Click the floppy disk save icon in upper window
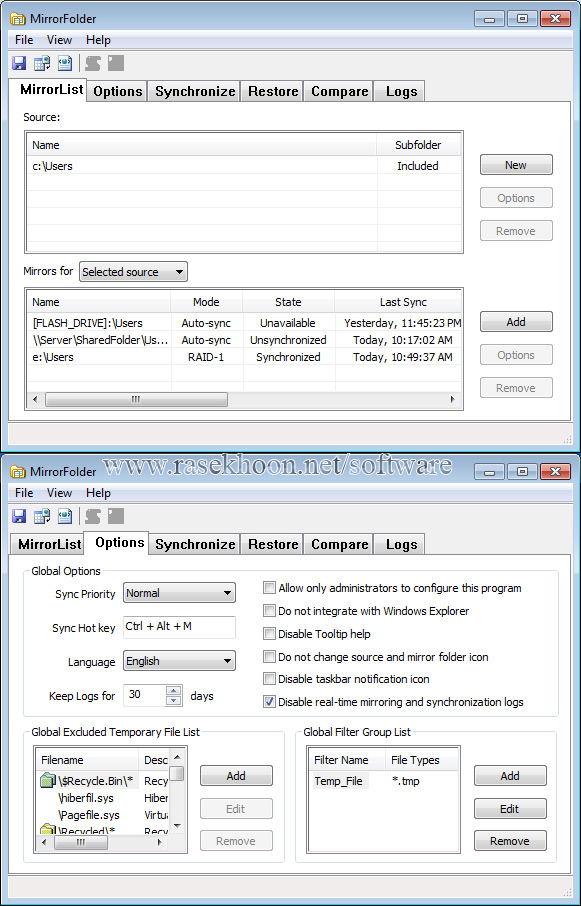 pyautogui.click(x=19, y=63)
